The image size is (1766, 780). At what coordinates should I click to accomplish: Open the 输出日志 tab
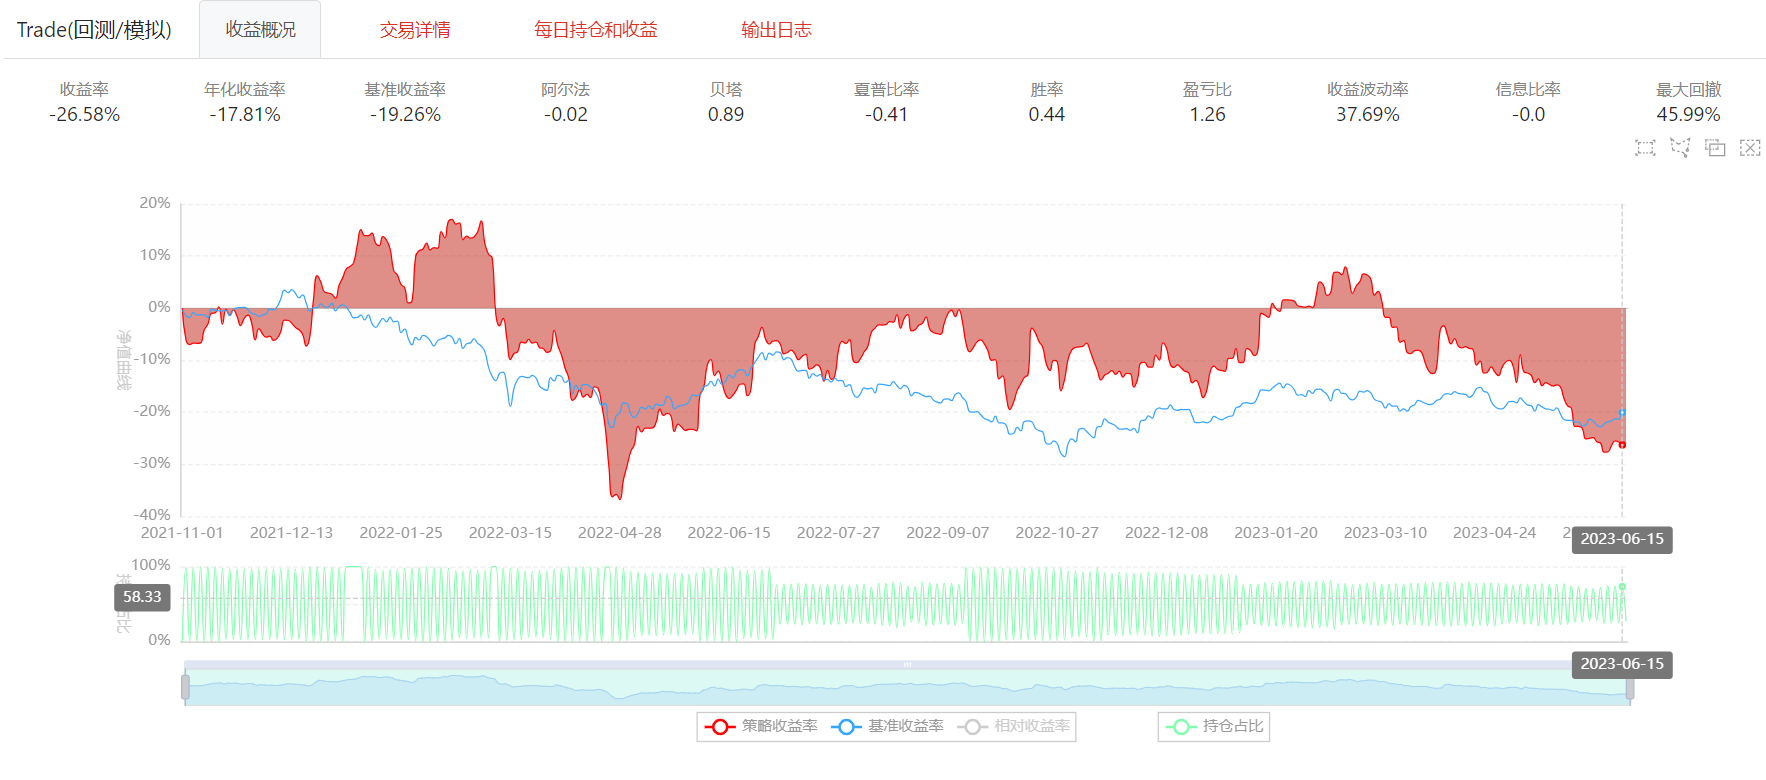(x=776, y=30)
